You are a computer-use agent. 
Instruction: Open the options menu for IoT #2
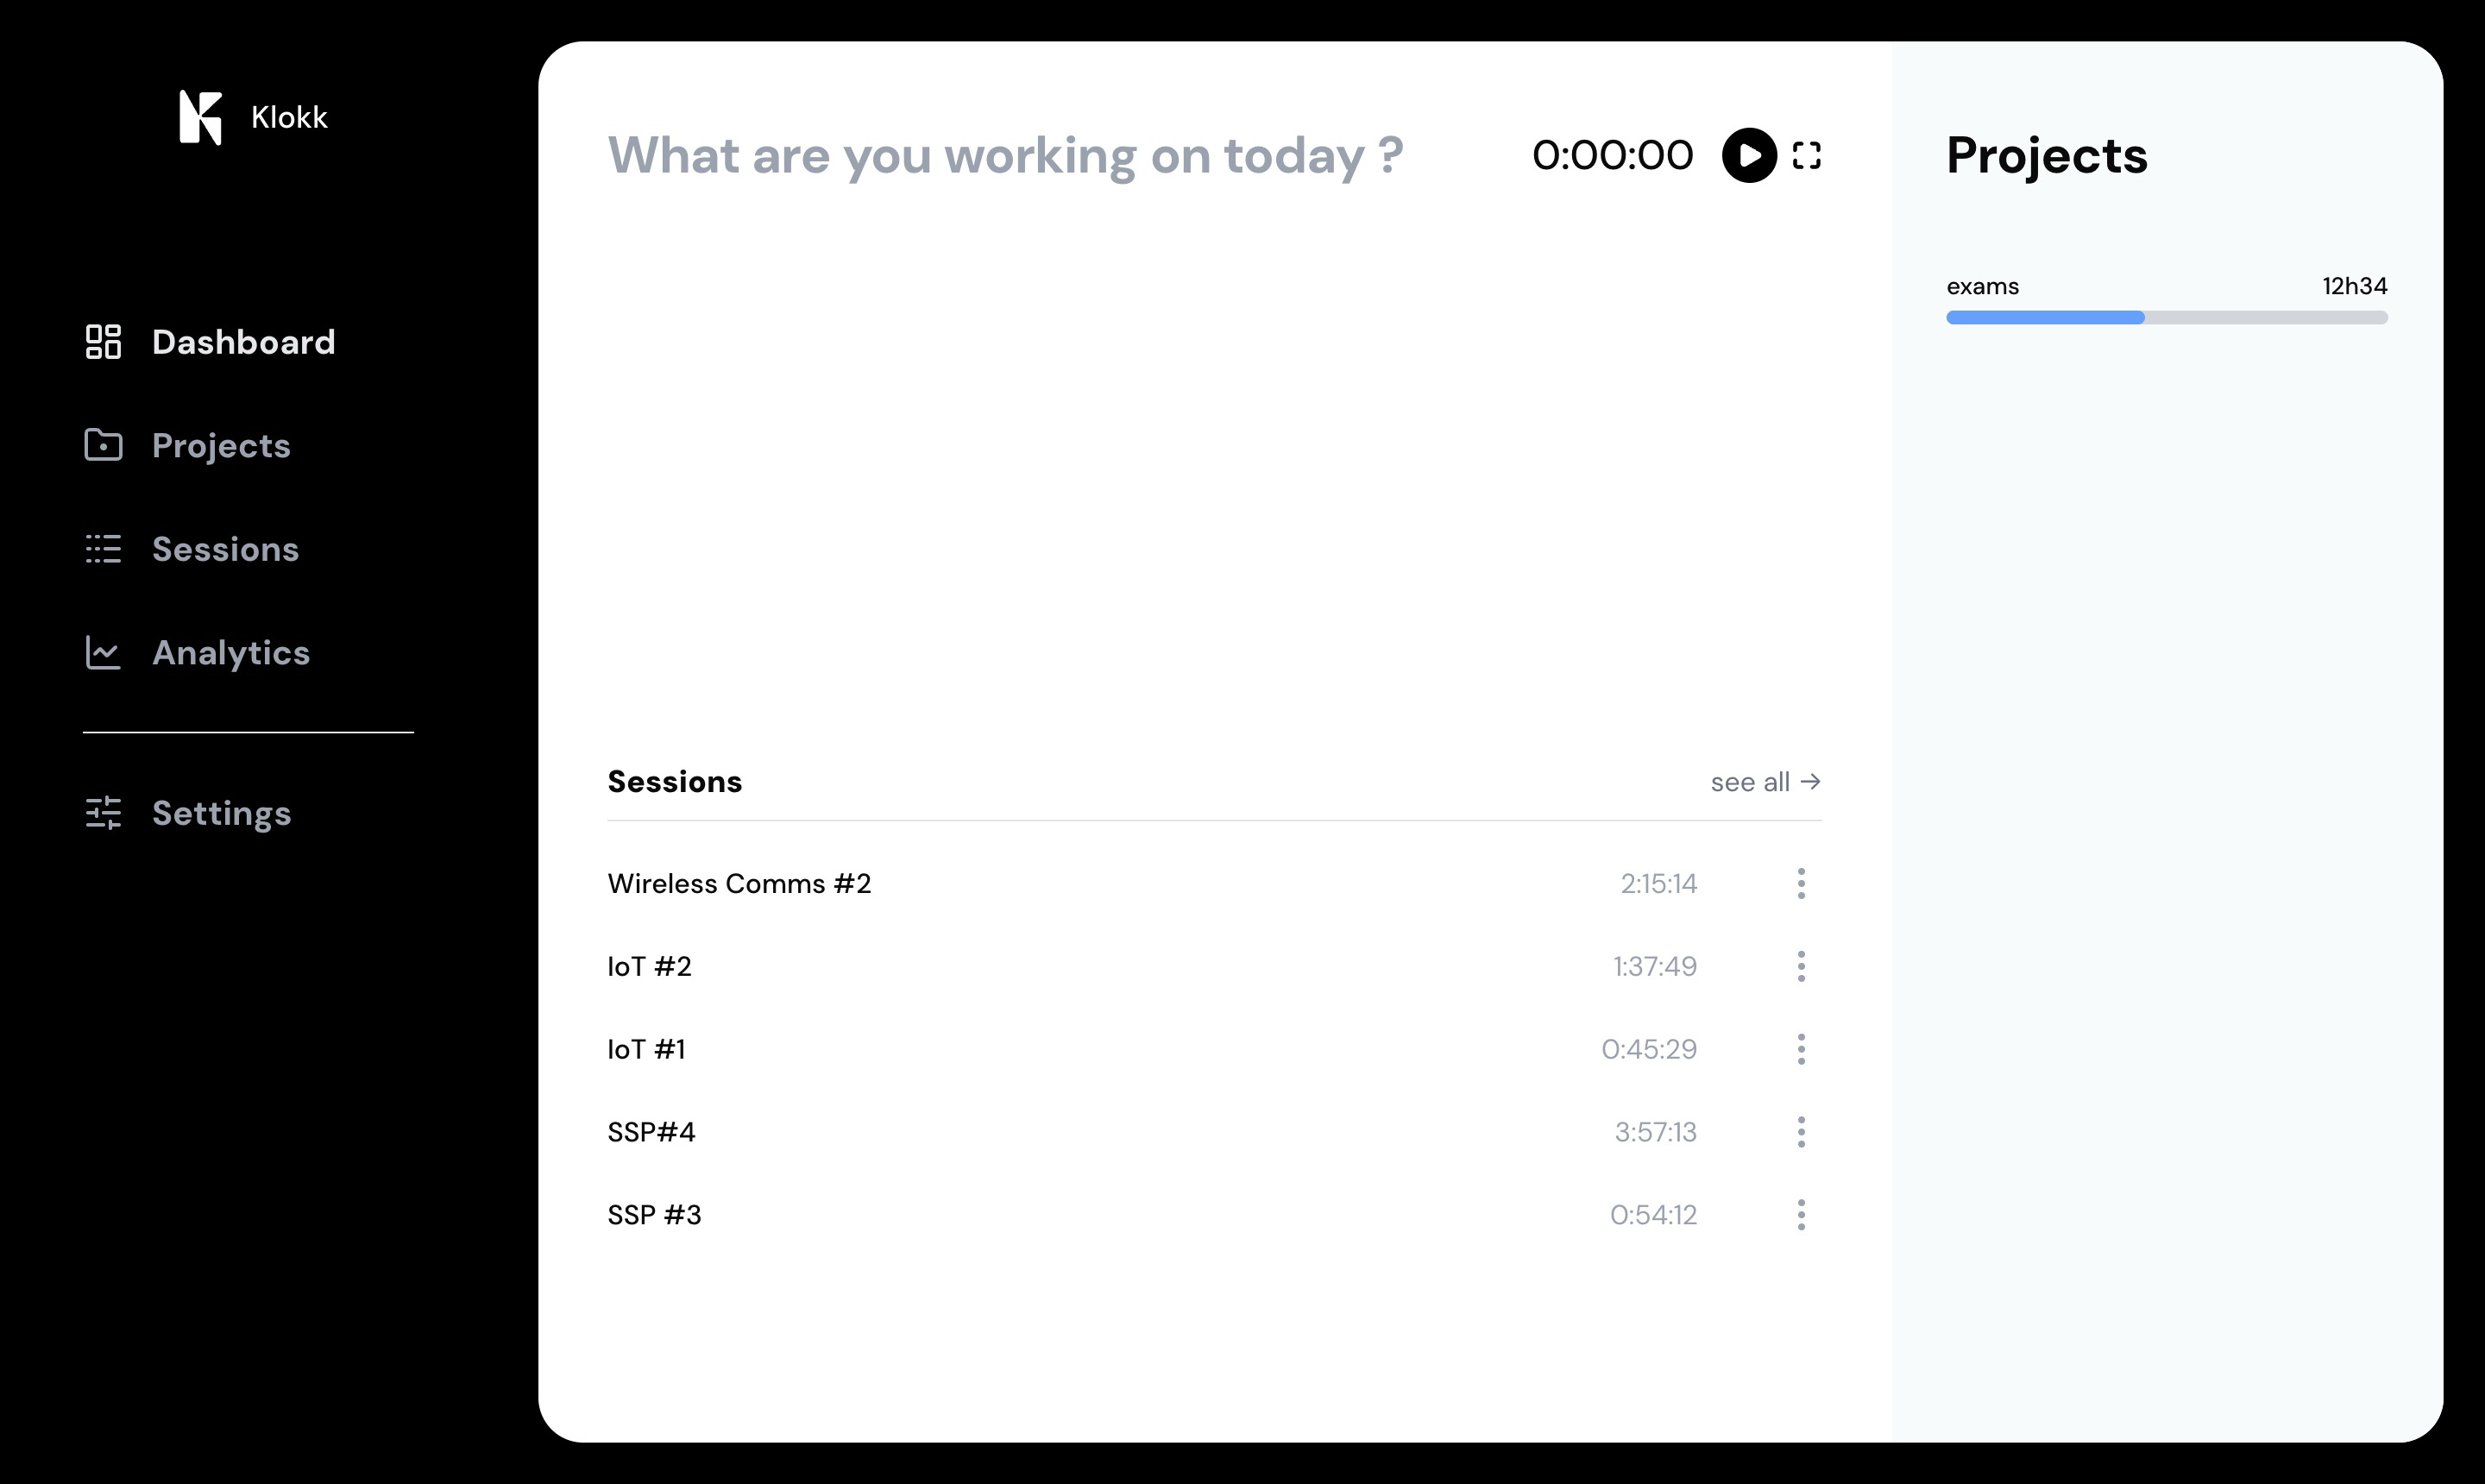(1801, 966)
